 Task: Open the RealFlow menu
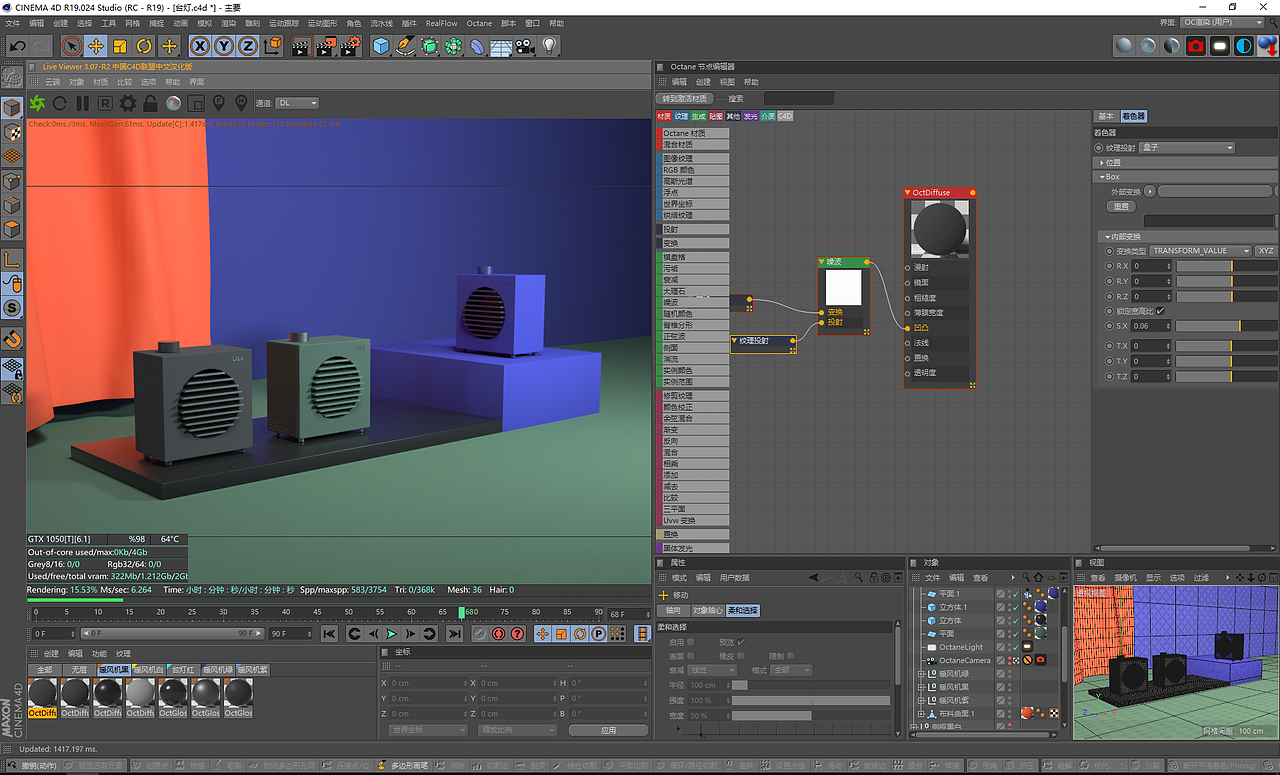(441, 23)
